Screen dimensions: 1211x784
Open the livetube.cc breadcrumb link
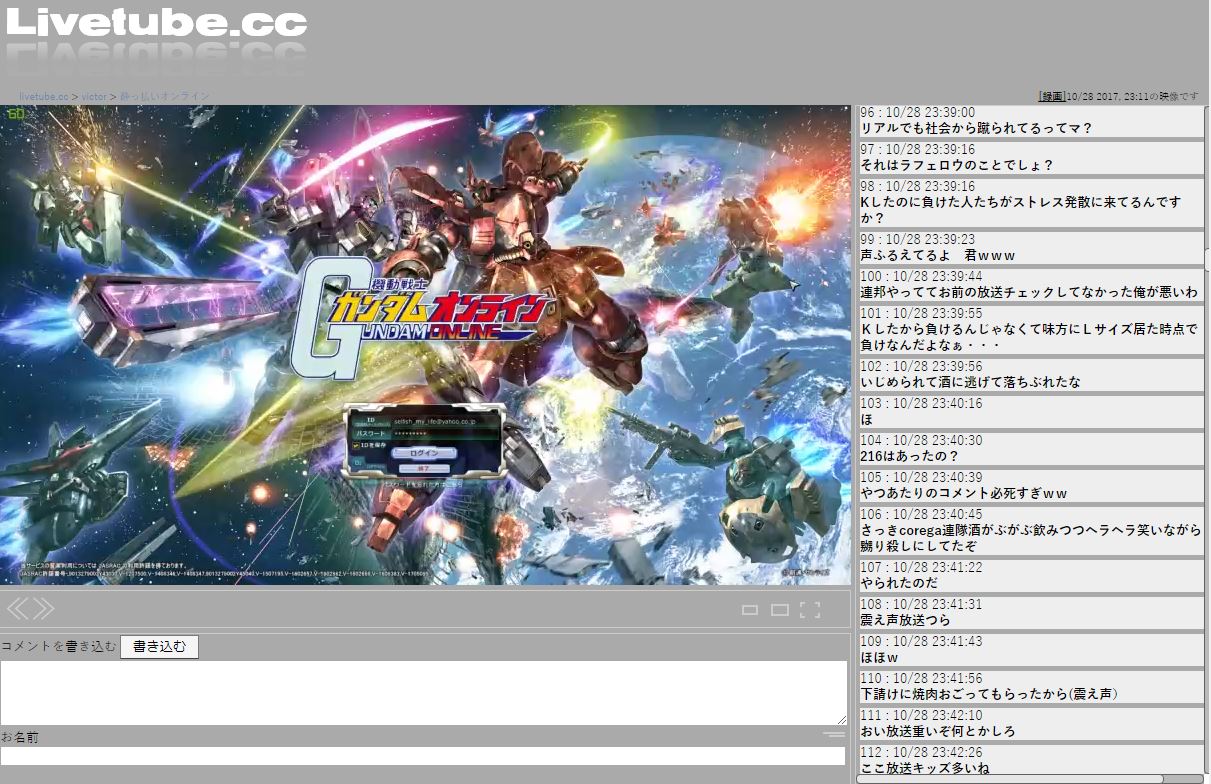43,96
